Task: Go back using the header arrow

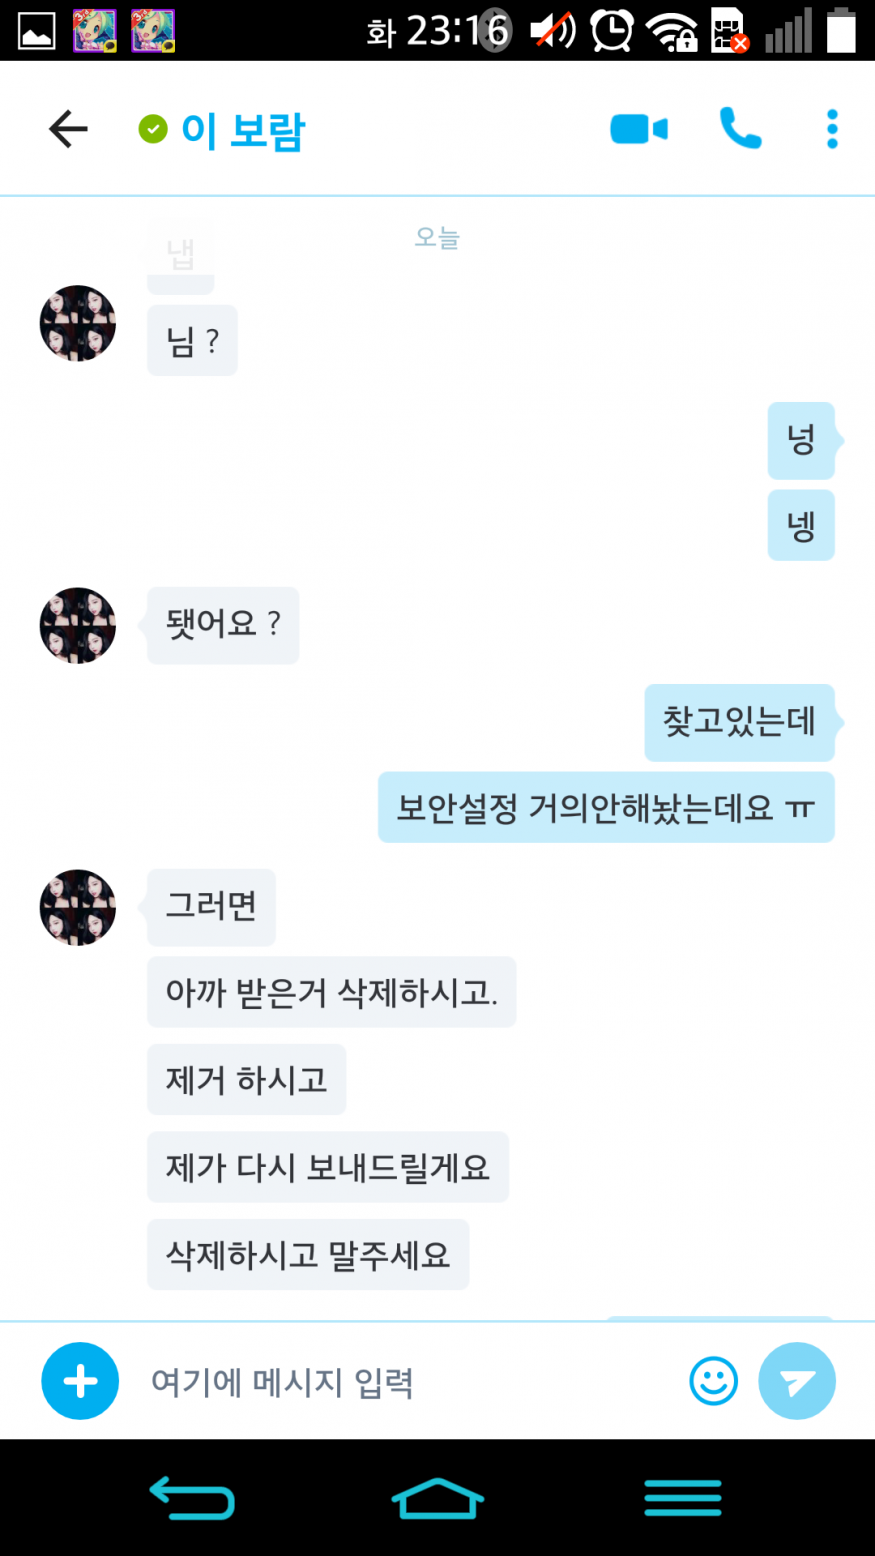Action: click(x=68, y=129)
